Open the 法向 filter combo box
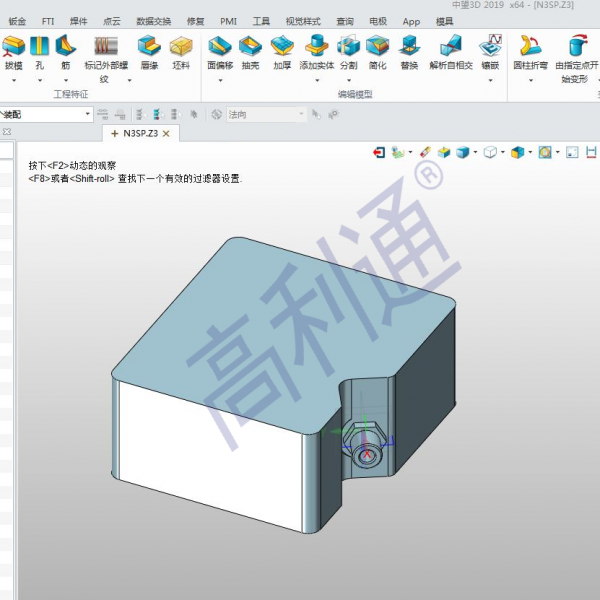 [x=264, y=115]
